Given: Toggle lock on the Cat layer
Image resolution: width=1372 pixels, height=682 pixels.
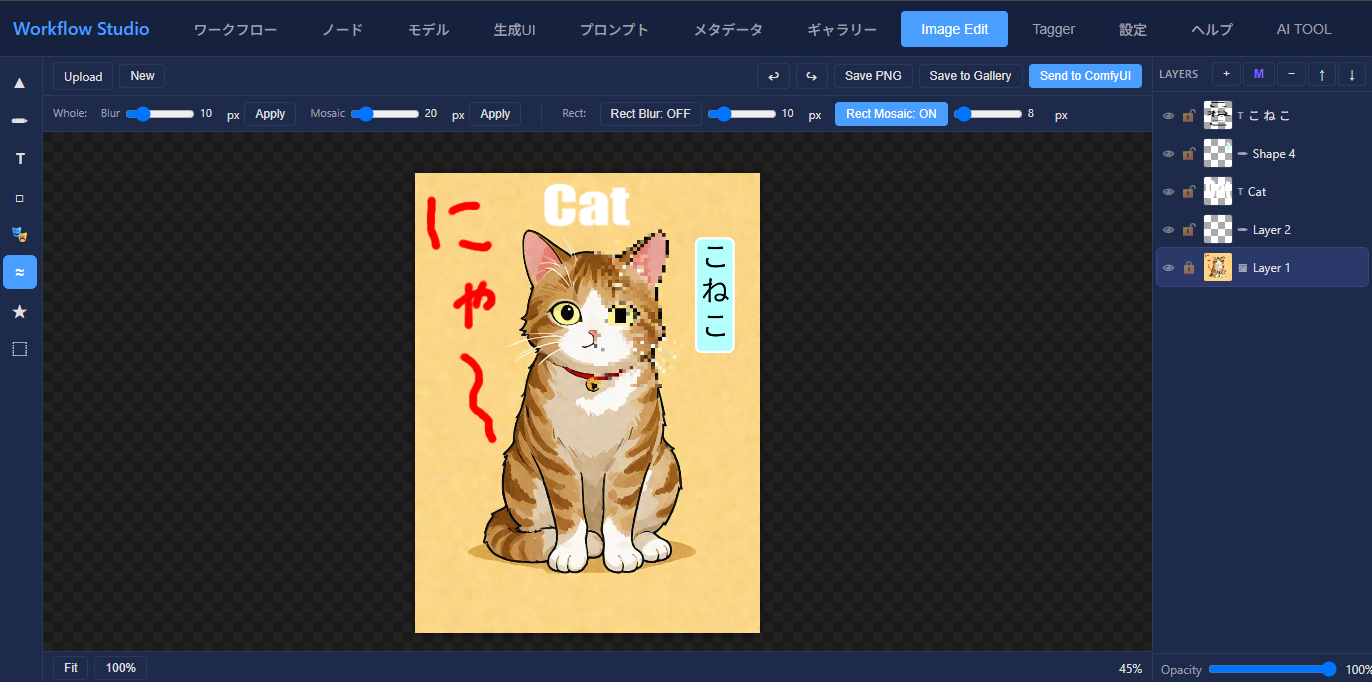Looking at the screenshot, I should [1188, 191].
